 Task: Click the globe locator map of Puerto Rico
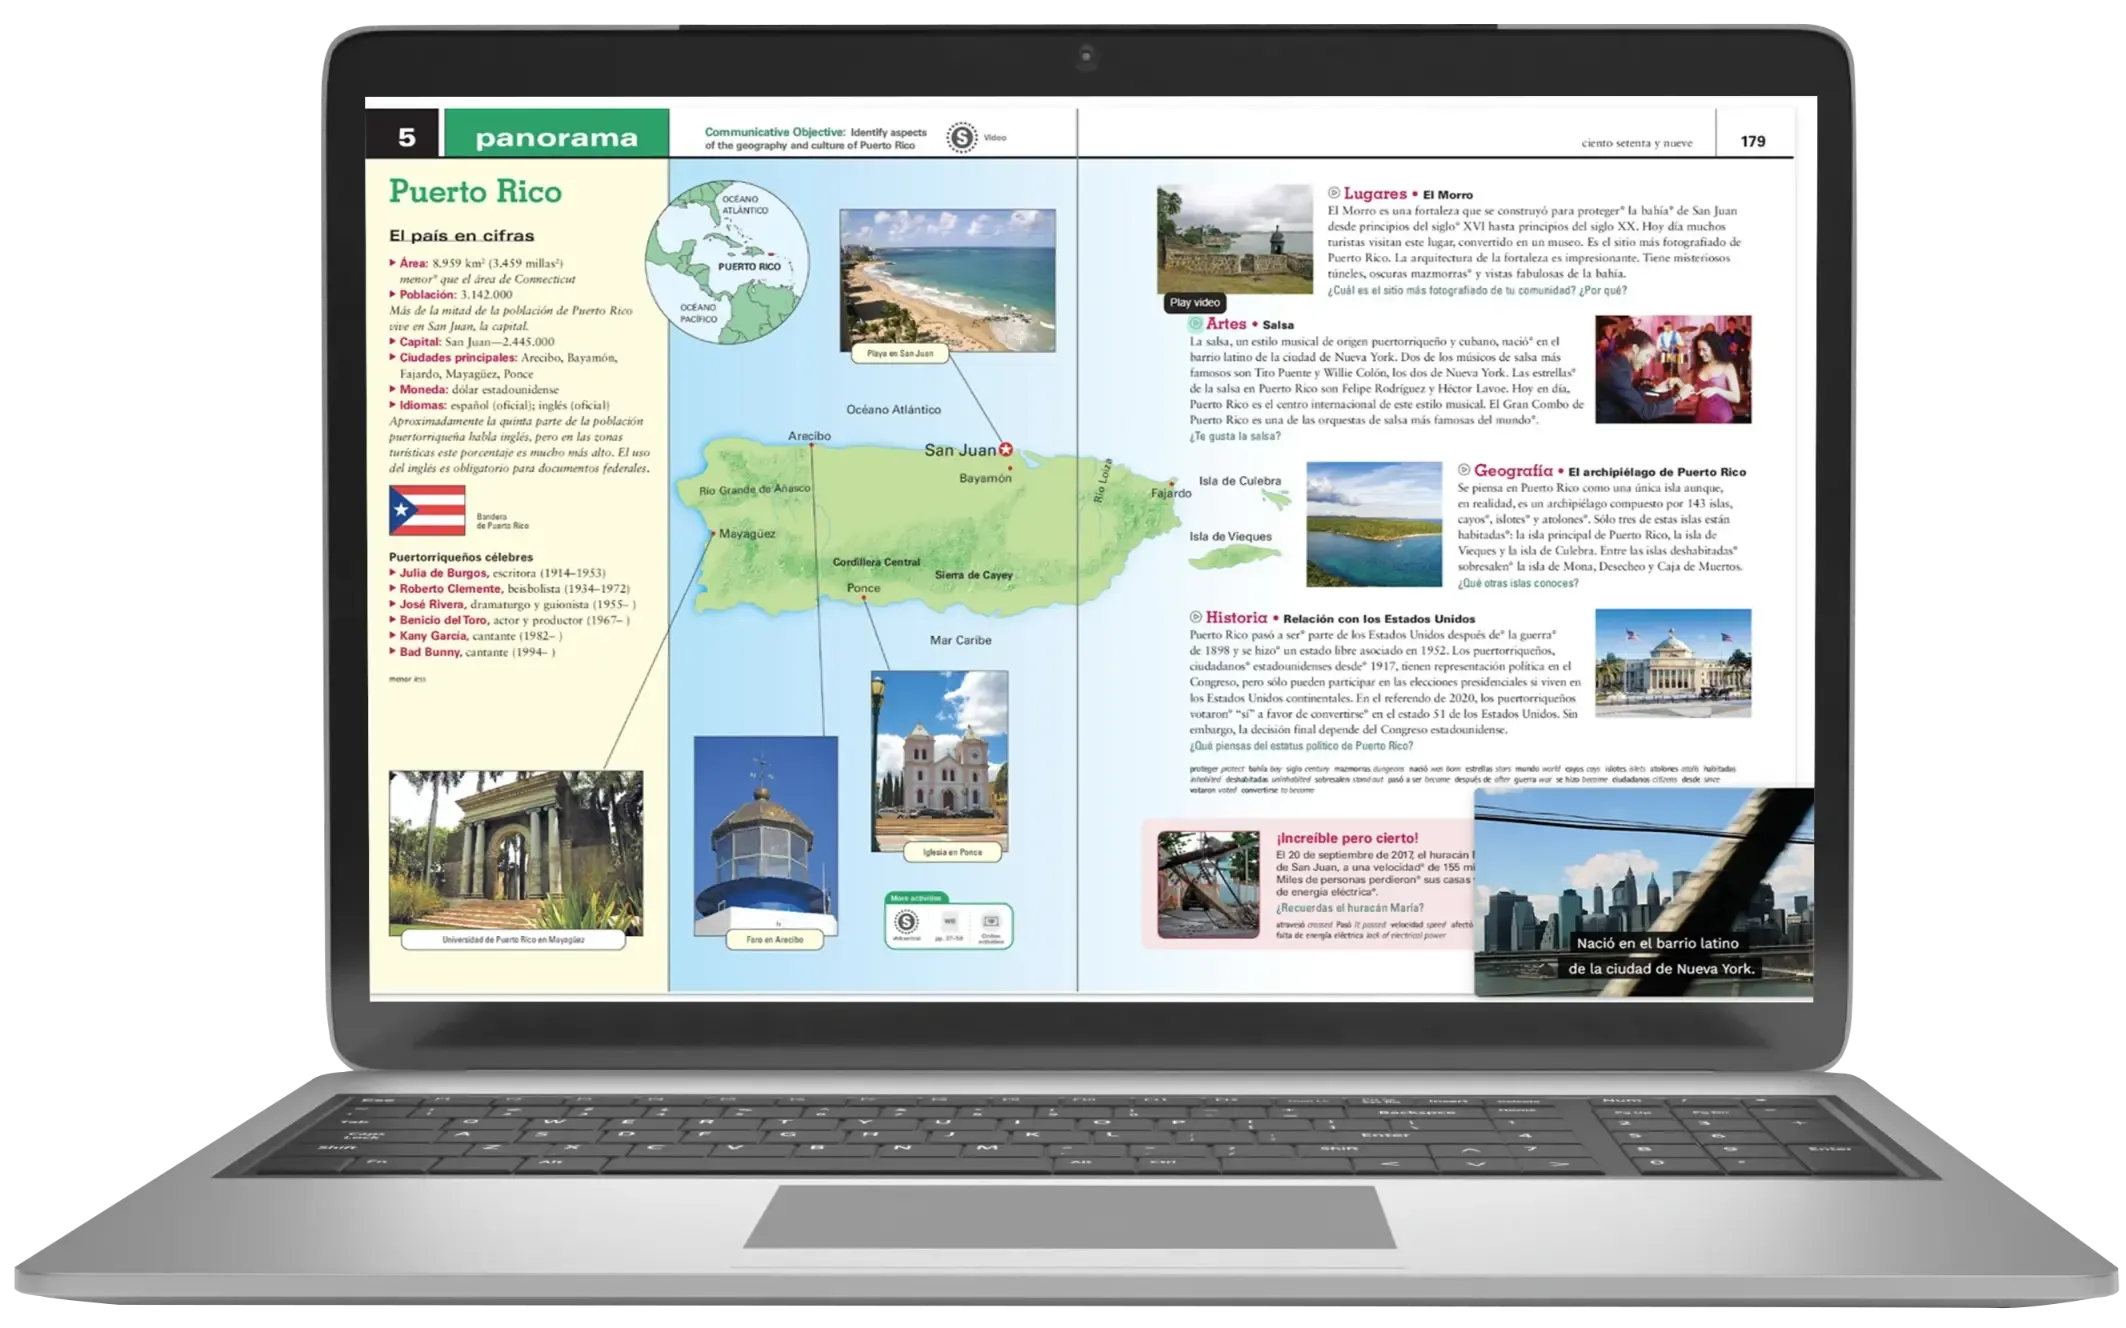(x=726, y=262)
